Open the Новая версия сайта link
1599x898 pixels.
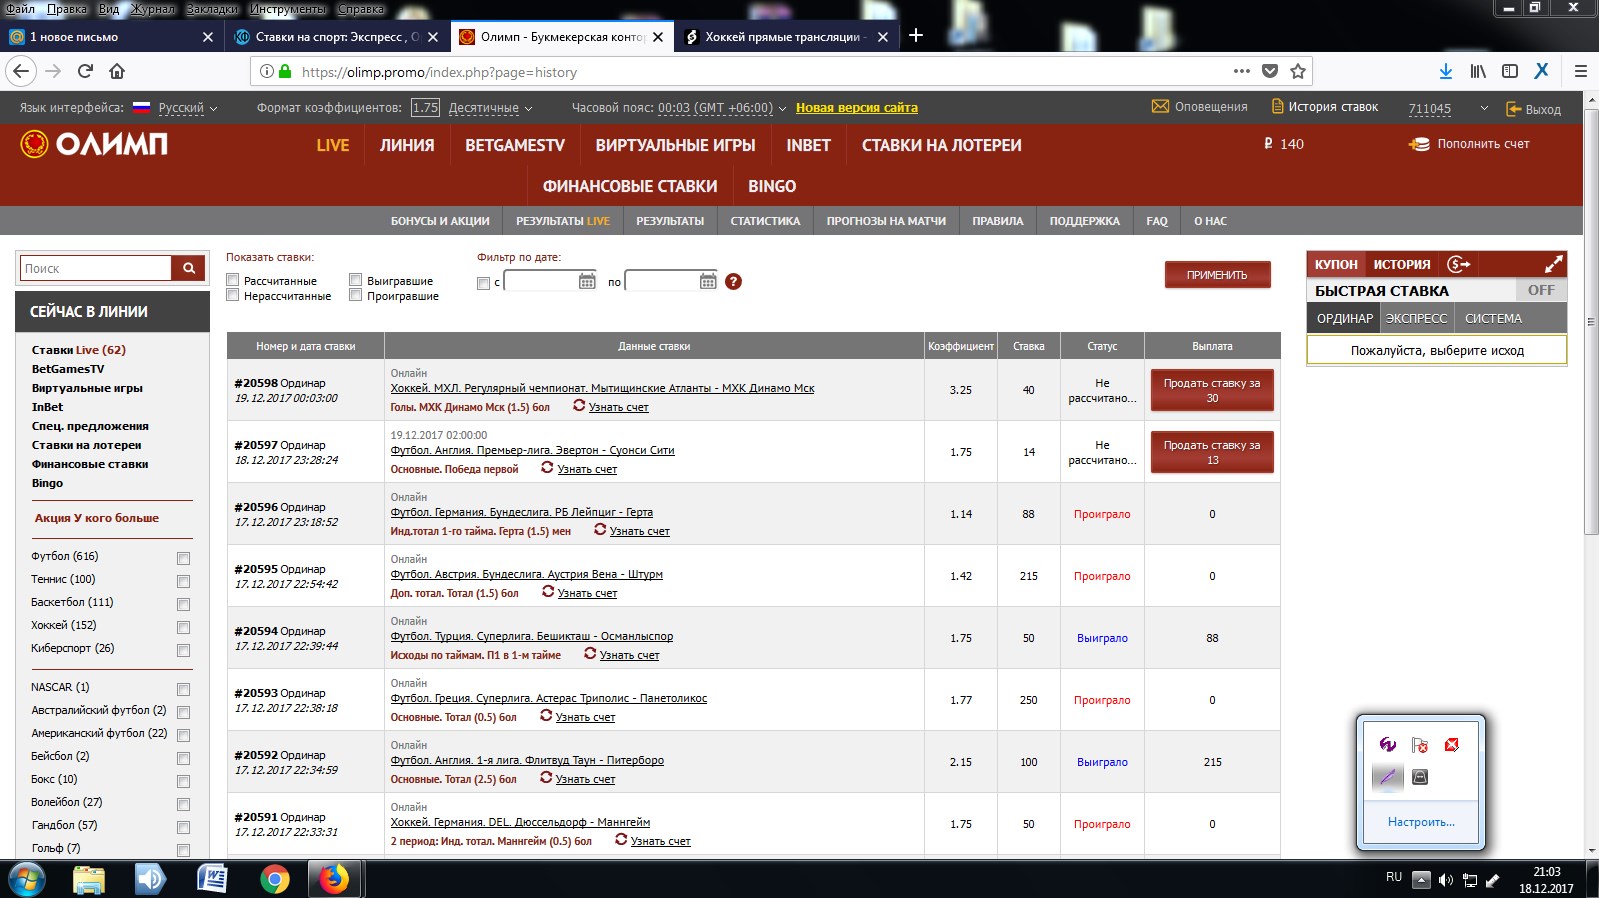point(857,108)
